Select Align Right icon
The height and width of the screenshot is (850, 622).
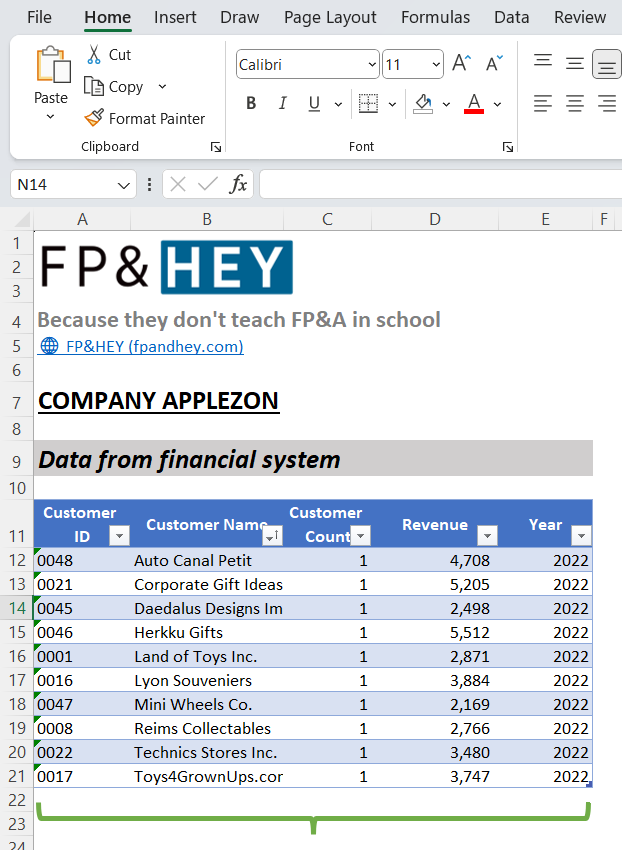[x=607, y=103]
